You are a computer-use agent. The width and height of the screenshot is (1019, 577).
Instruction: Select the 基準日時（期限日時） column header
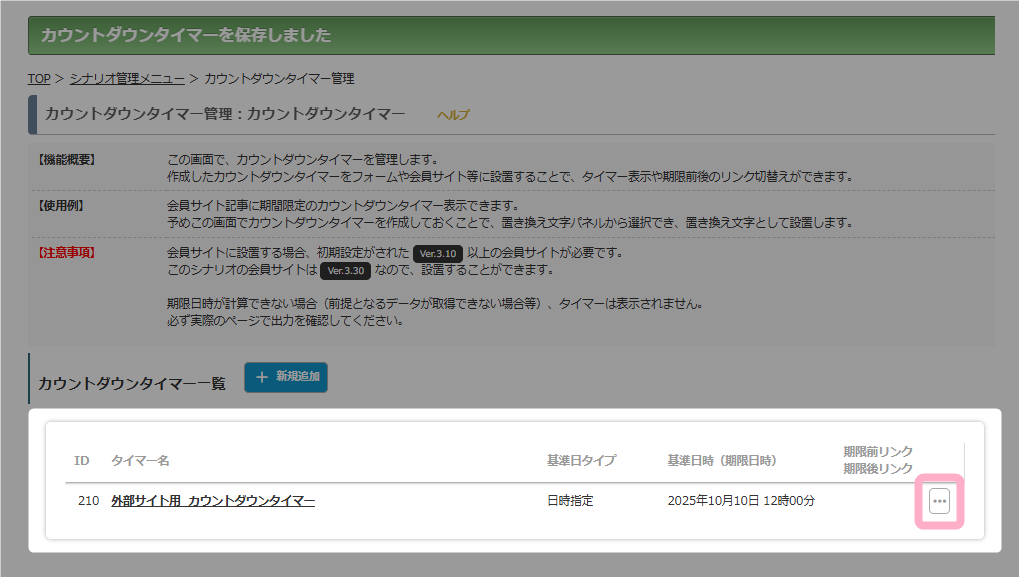click(x=722, y=461)
